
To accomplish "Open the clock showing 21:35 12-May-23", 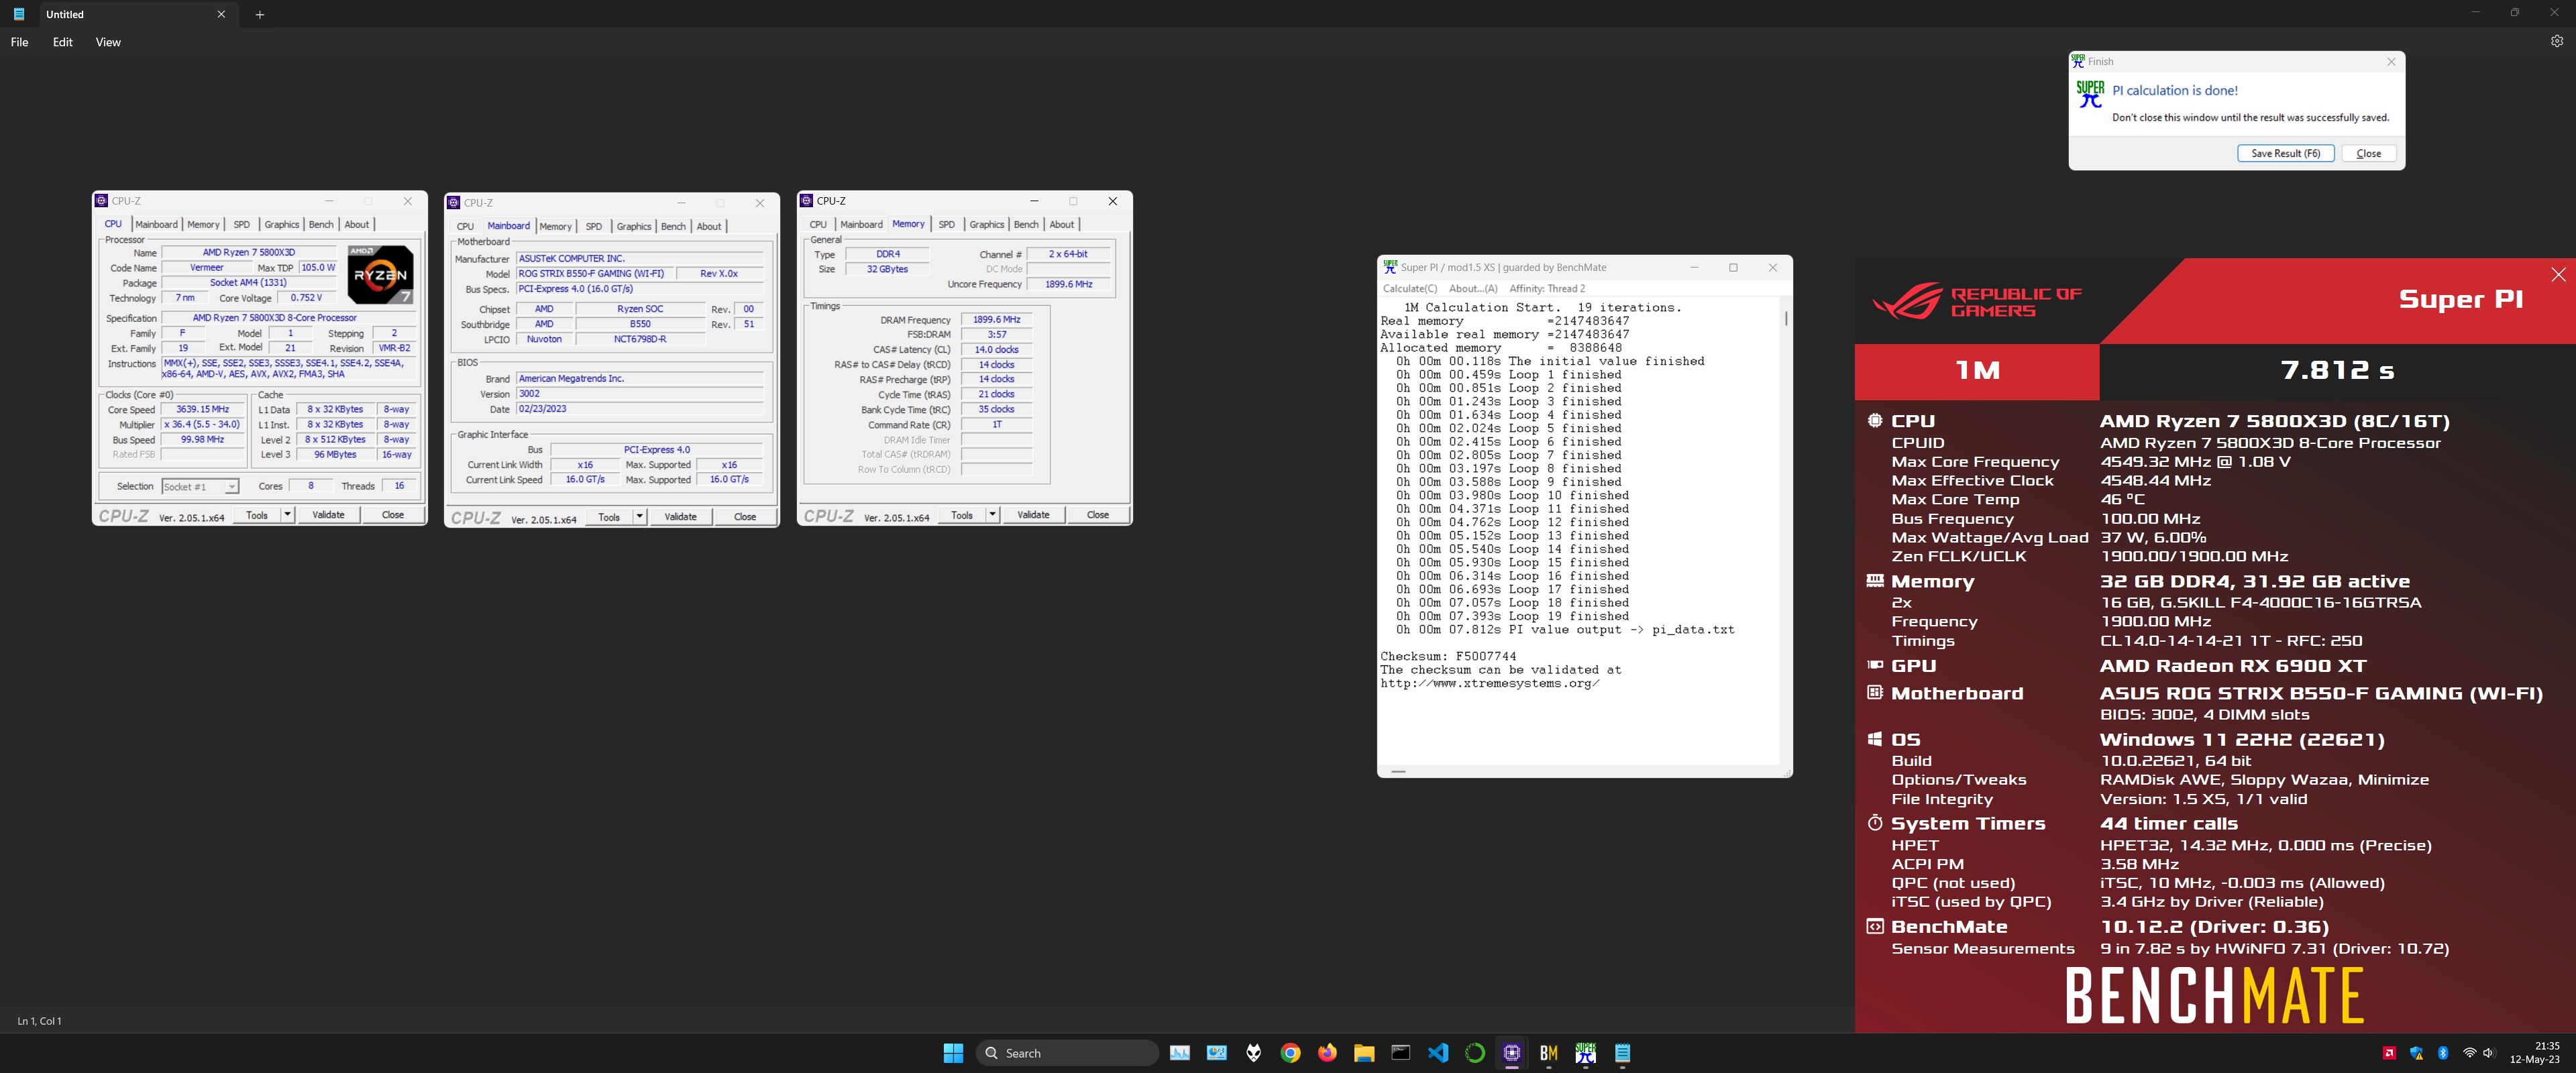I will pyautogui.click(x=2534, y=1052).
